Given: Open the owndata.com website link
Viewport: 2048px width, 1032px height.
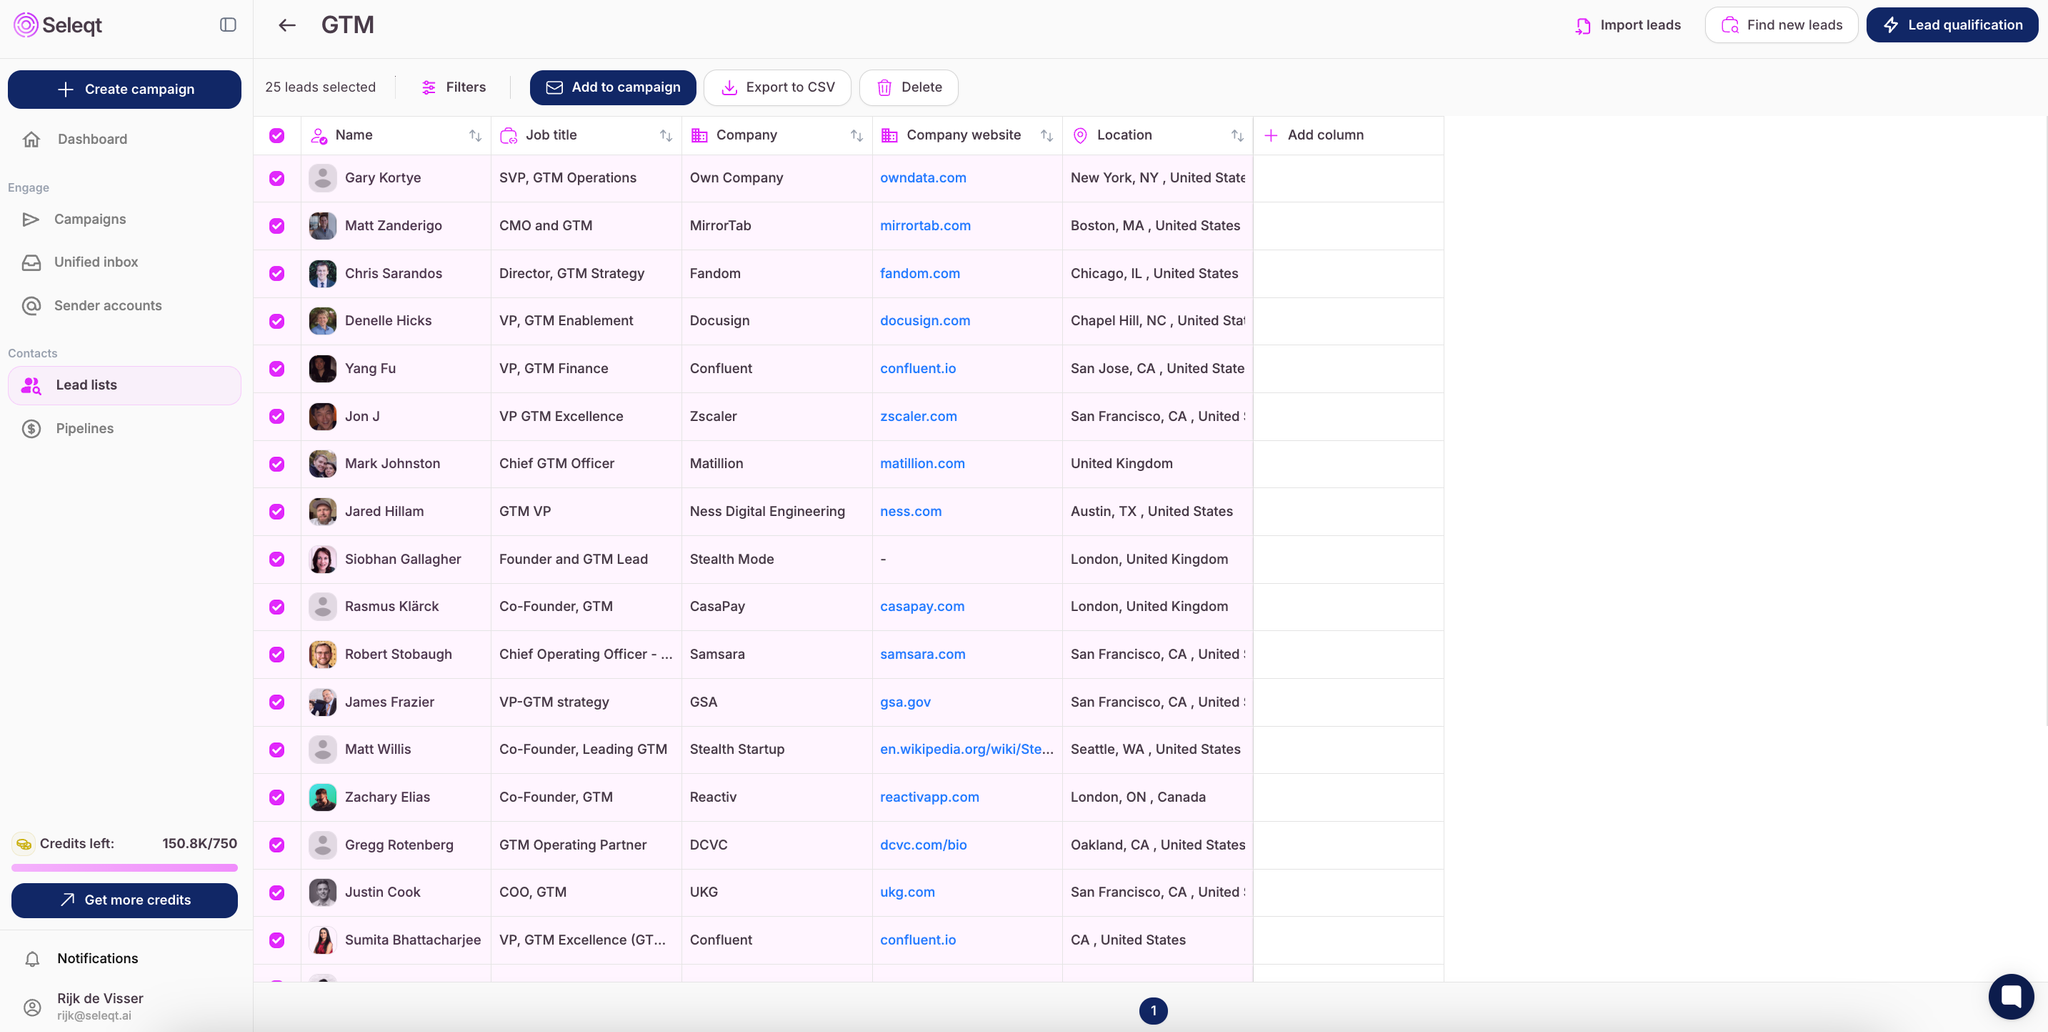Looking at the screenshot, I should pos(923,178).
